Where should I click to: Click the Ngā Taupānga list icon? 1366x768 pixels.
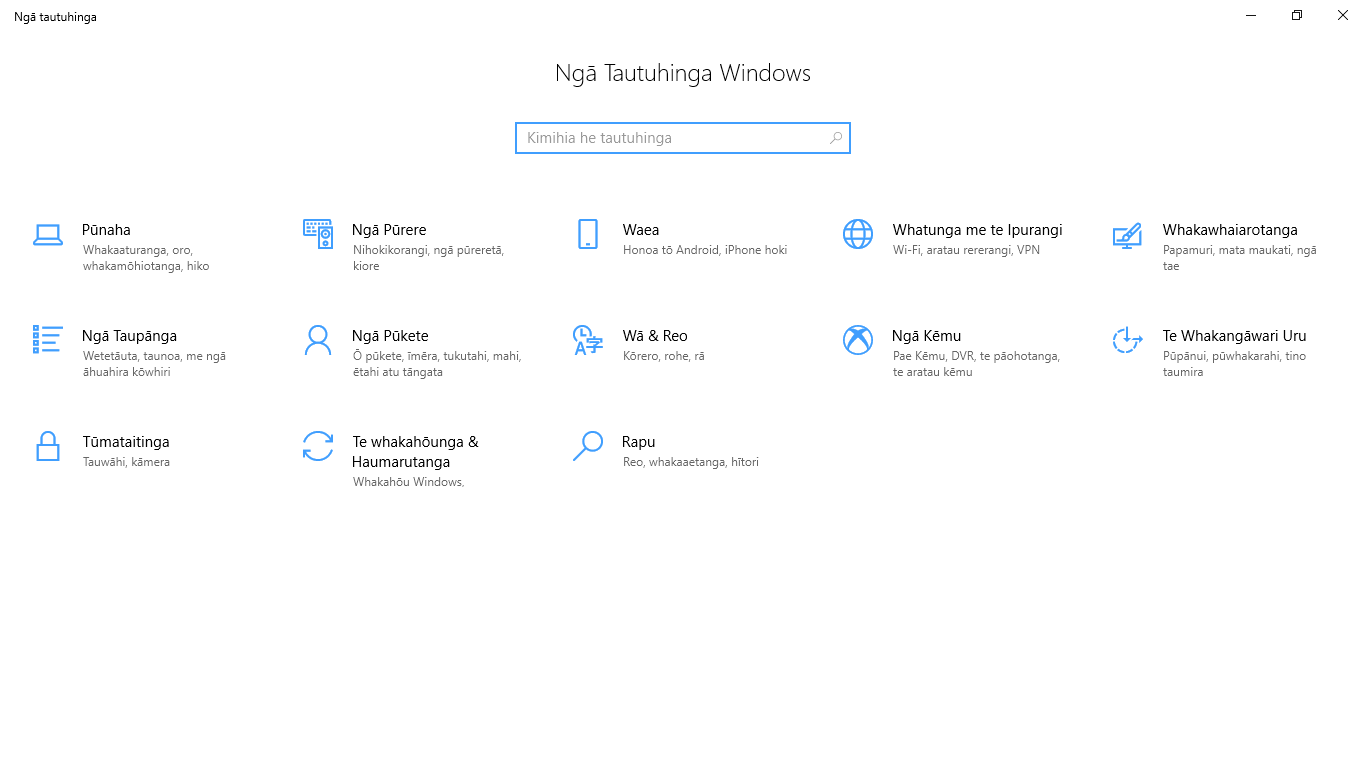tap(47, 340)
